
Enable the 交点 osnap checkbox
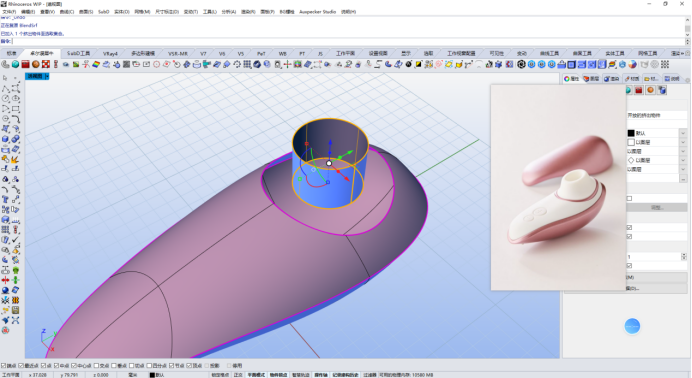[96, 366]
